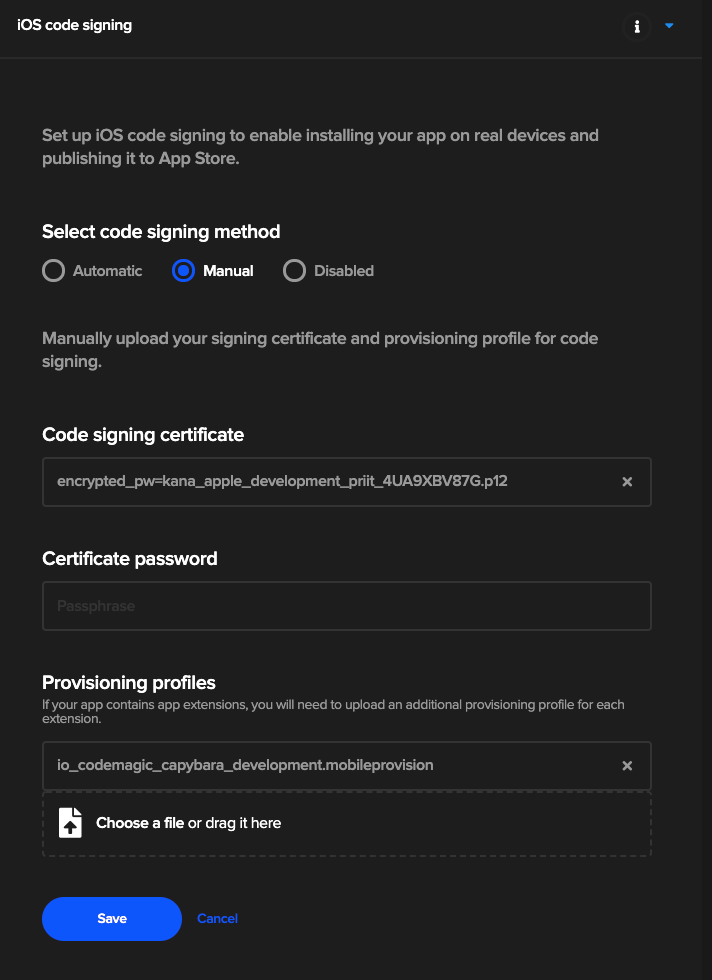Click the Save button
Viewport: 712px width, 980px height.
[111, 918]
